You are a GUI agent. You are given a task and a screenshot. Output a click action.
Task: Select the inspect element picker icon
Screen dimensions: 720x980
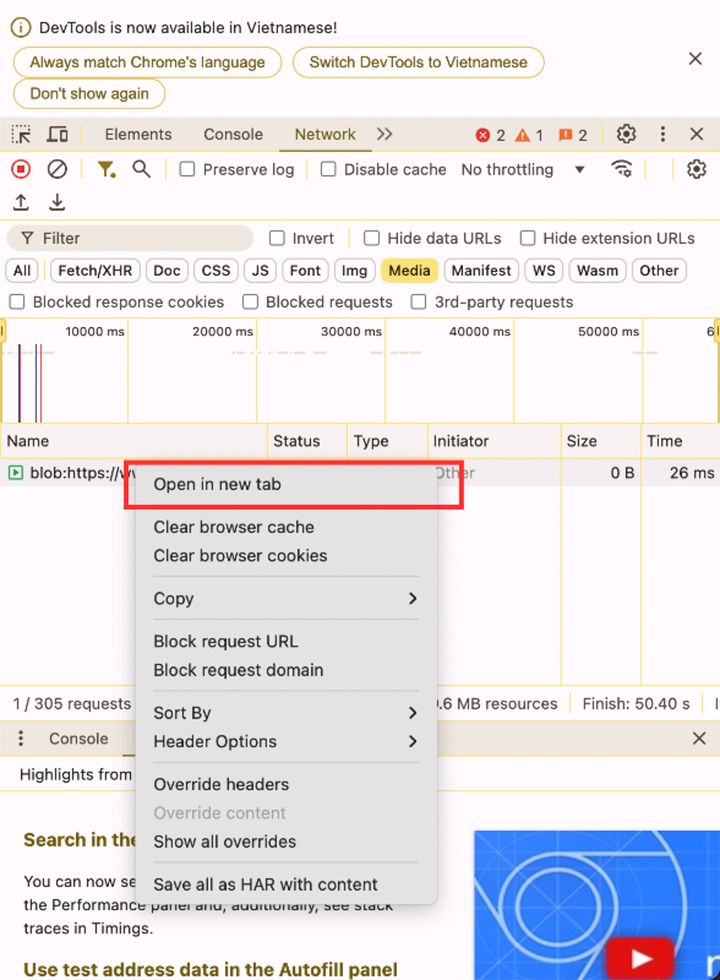tap(21, 134)
